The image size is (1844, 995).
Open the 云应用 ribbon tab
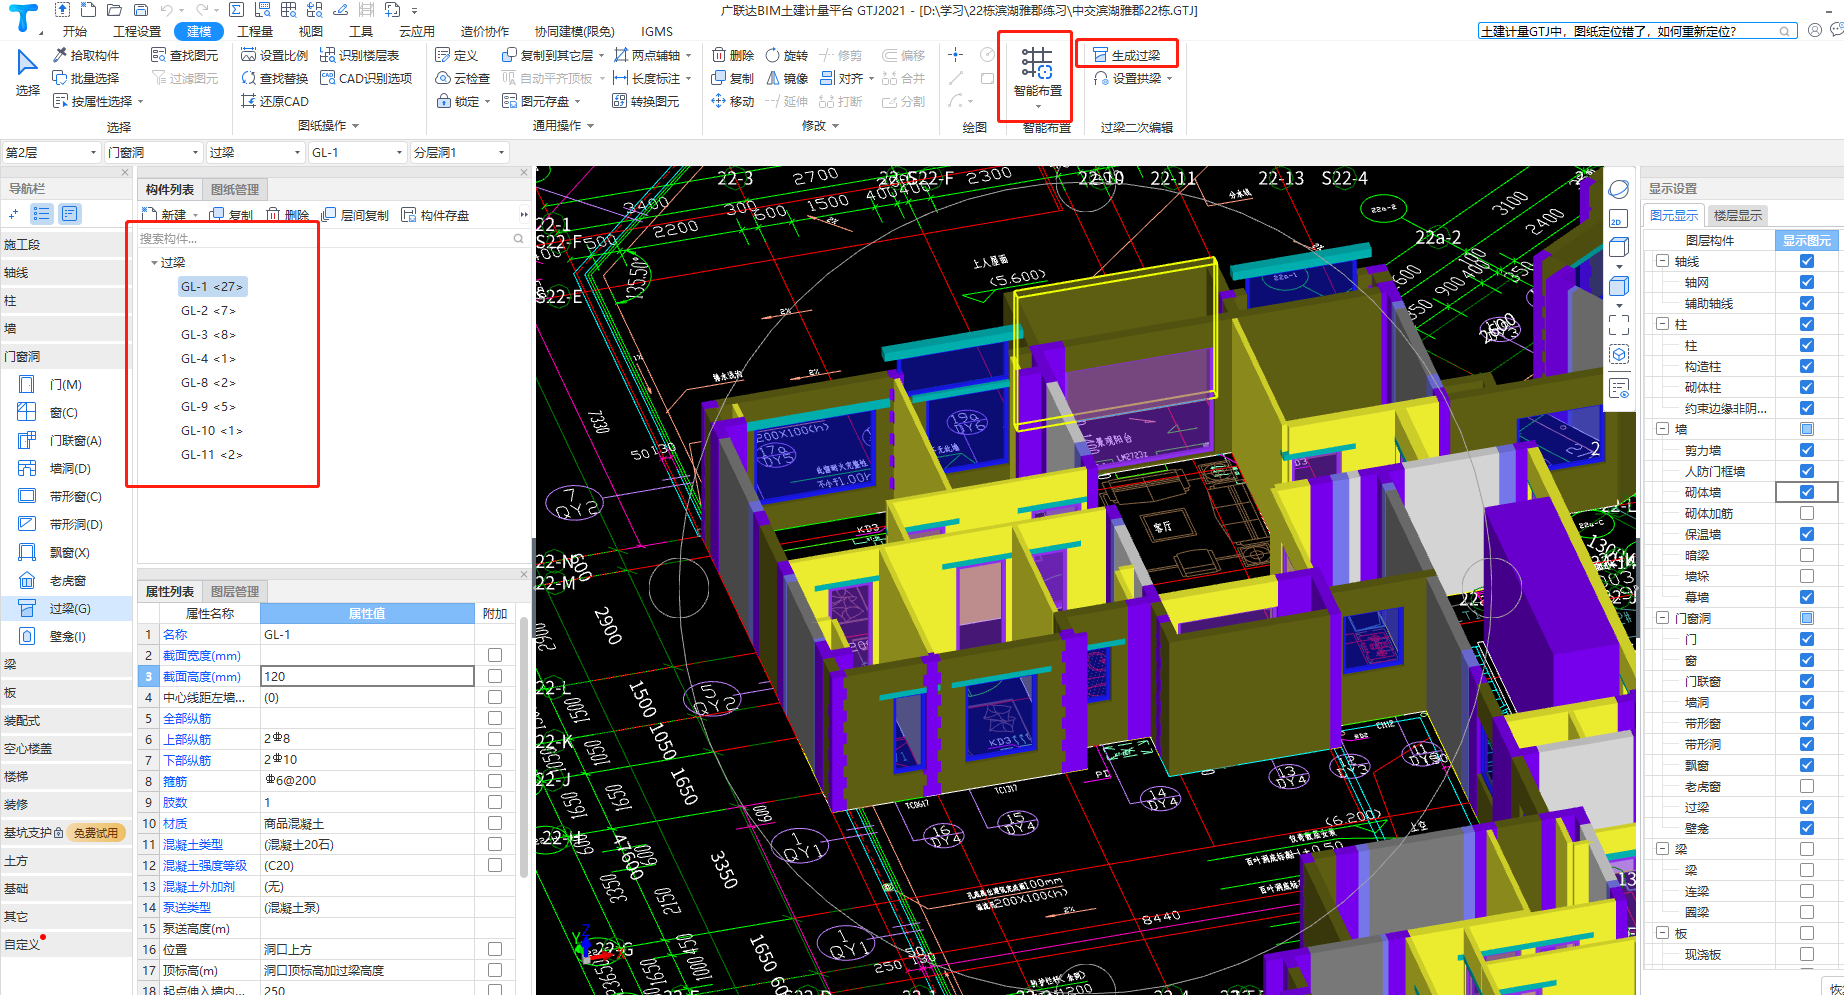(417, 31)
